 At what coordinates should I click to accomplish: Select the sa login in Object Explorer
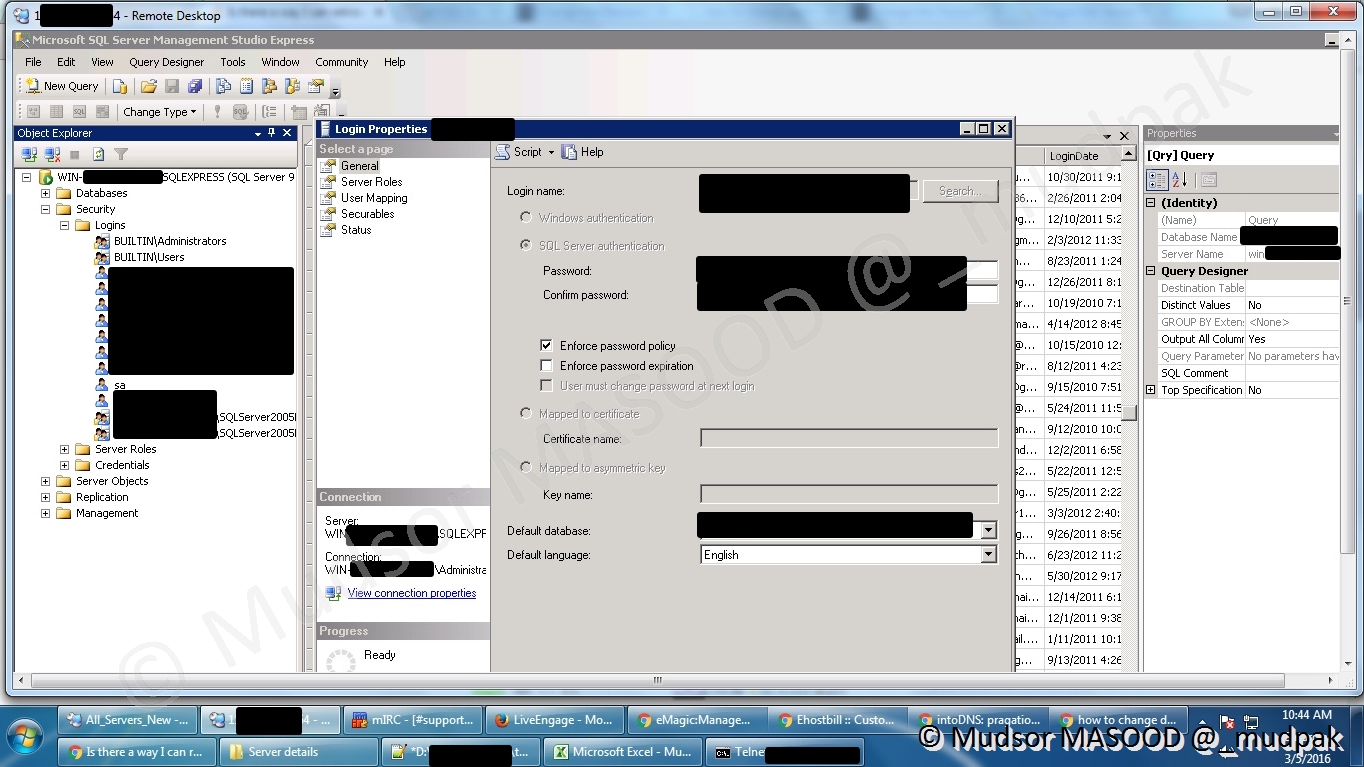(x=119, y=385)
